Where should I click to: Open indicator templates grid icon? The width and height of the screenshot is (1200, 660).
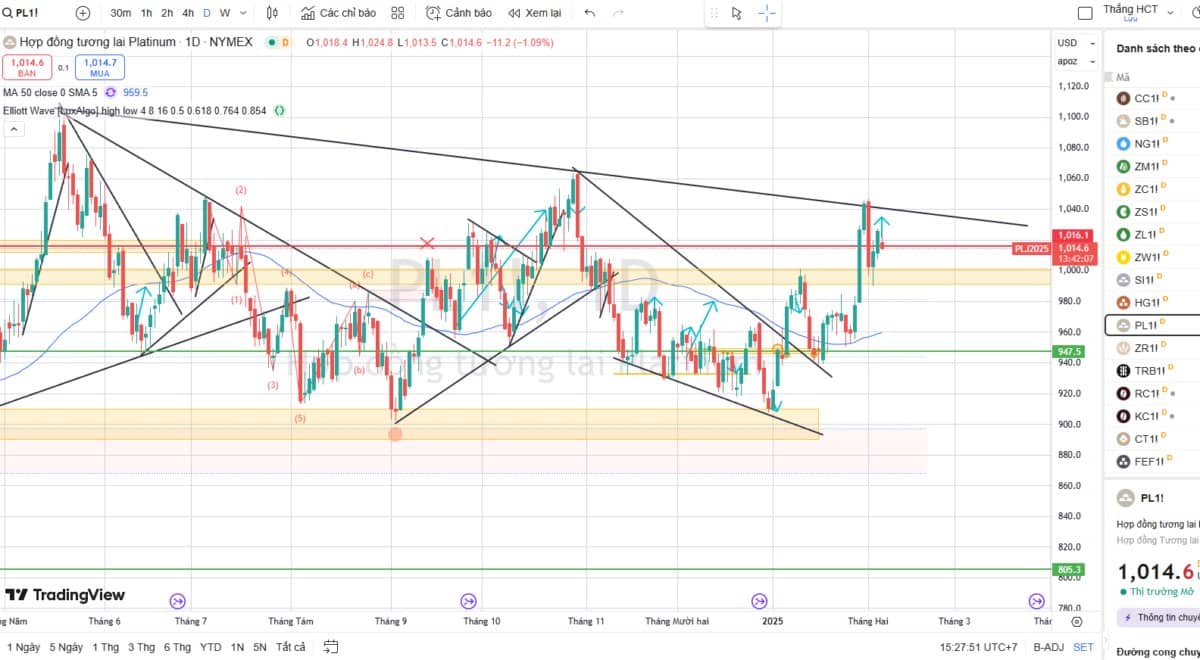pos(398,13)
